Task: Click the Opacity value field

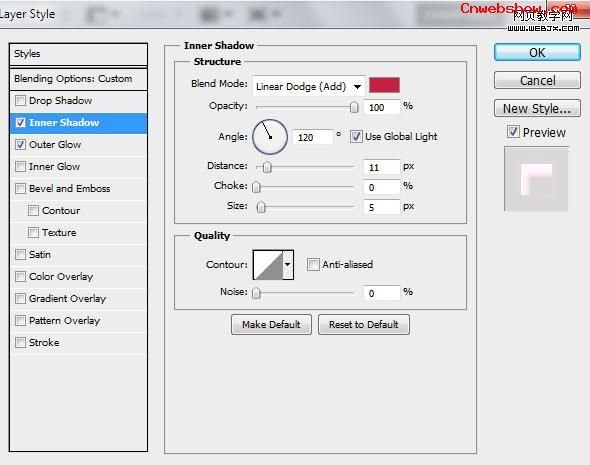Action: [x=382, y=107]
